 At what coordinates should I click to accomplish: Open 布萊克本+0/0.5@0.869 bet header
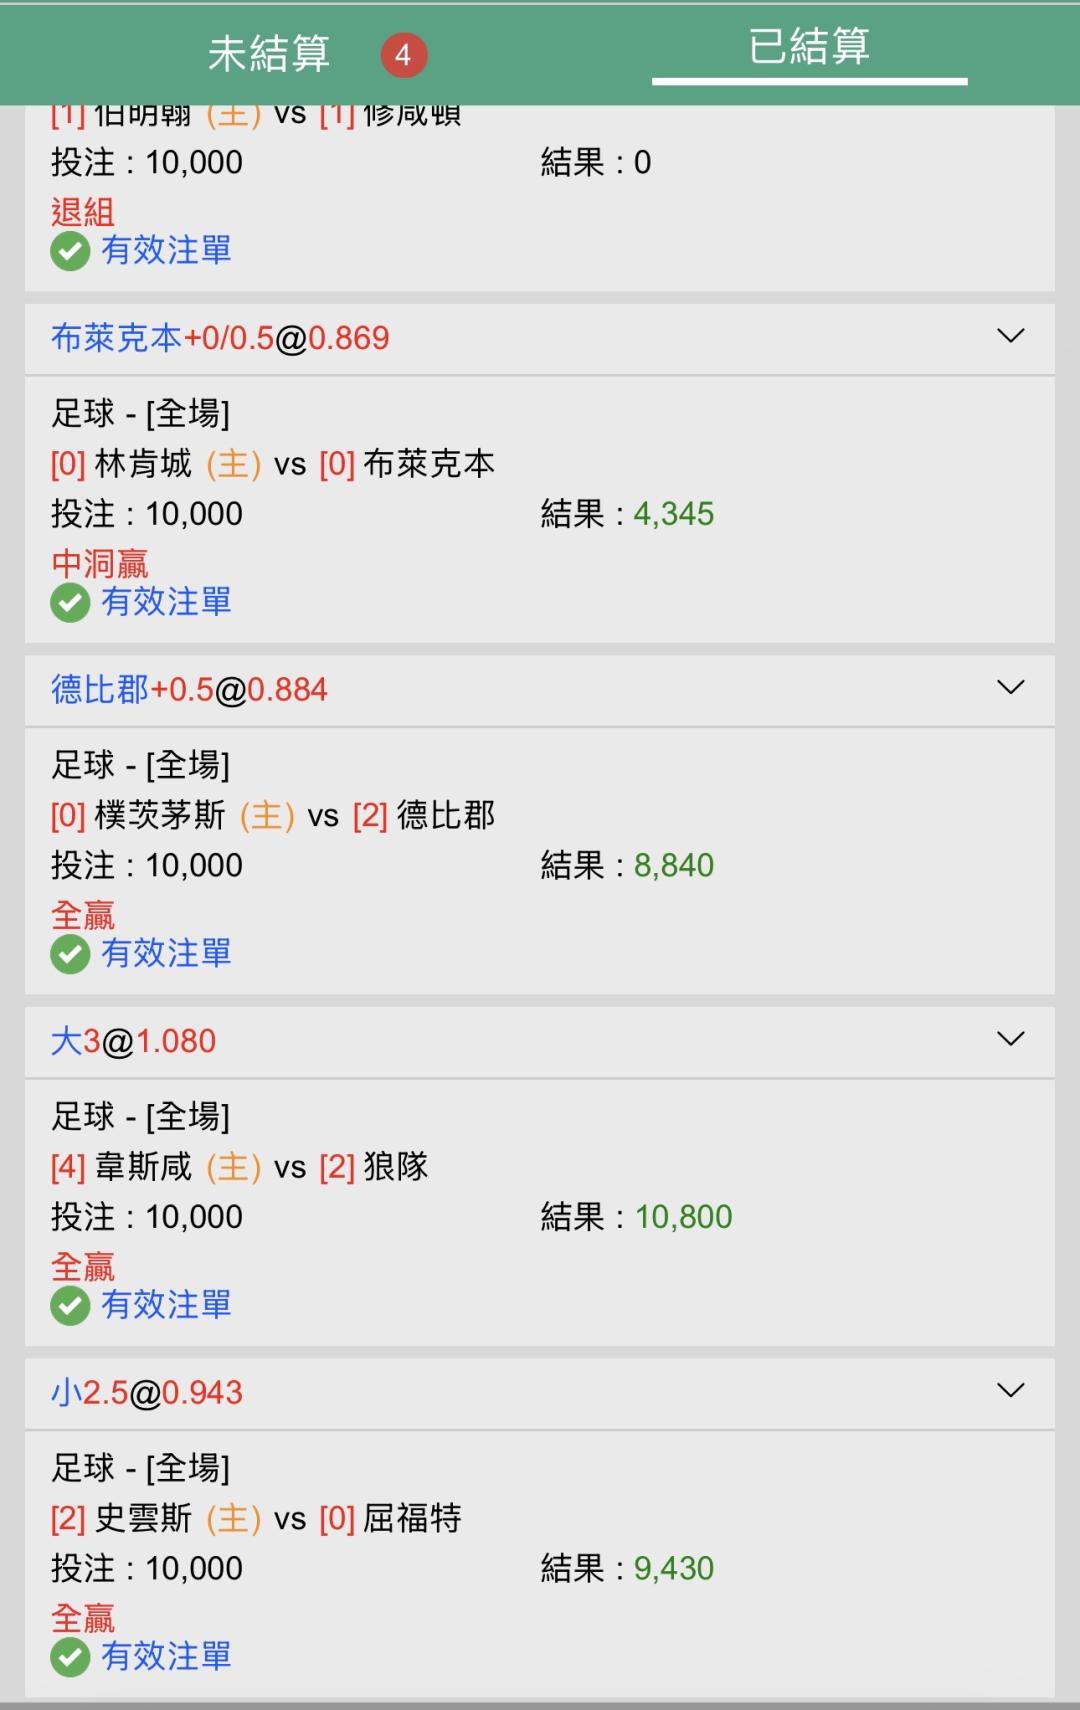tap(540, 339)
